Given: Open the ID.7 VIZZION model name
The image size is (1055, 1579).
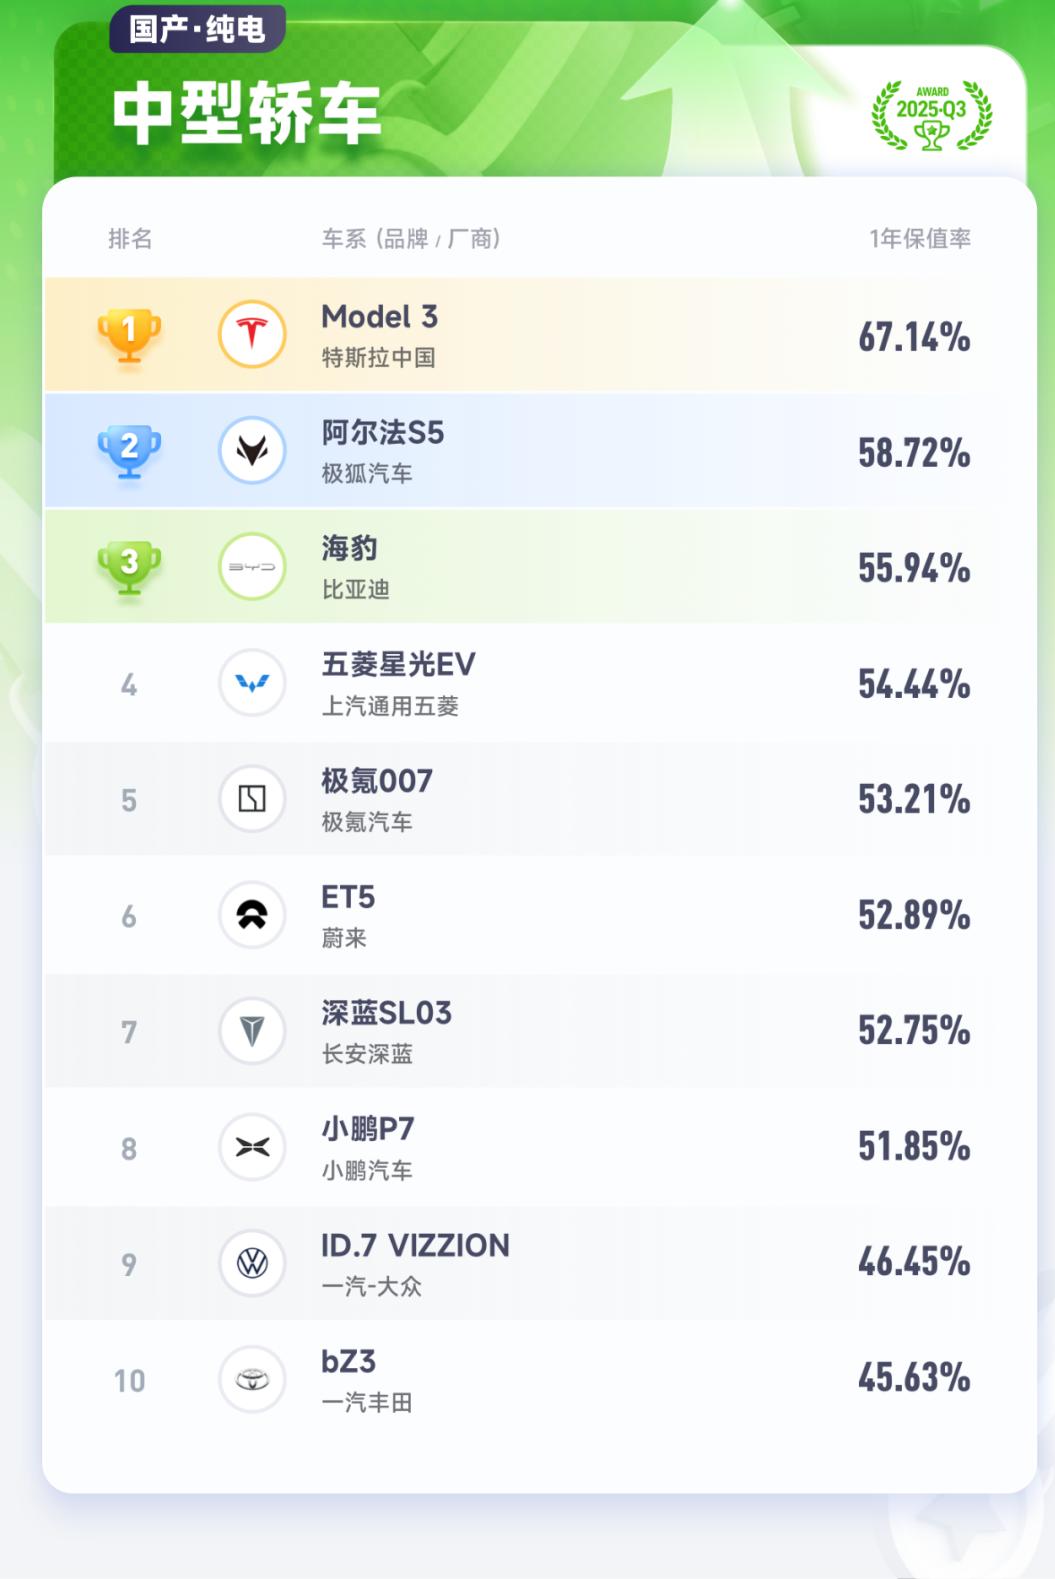Looking at the screenshot, I should click(x=415, y=1245).
